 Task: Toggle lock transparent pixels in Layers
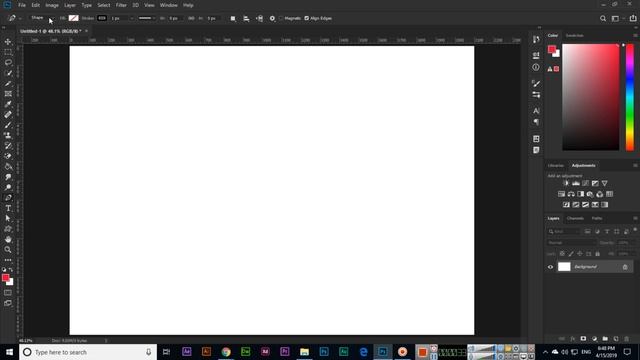coord(562,254)
